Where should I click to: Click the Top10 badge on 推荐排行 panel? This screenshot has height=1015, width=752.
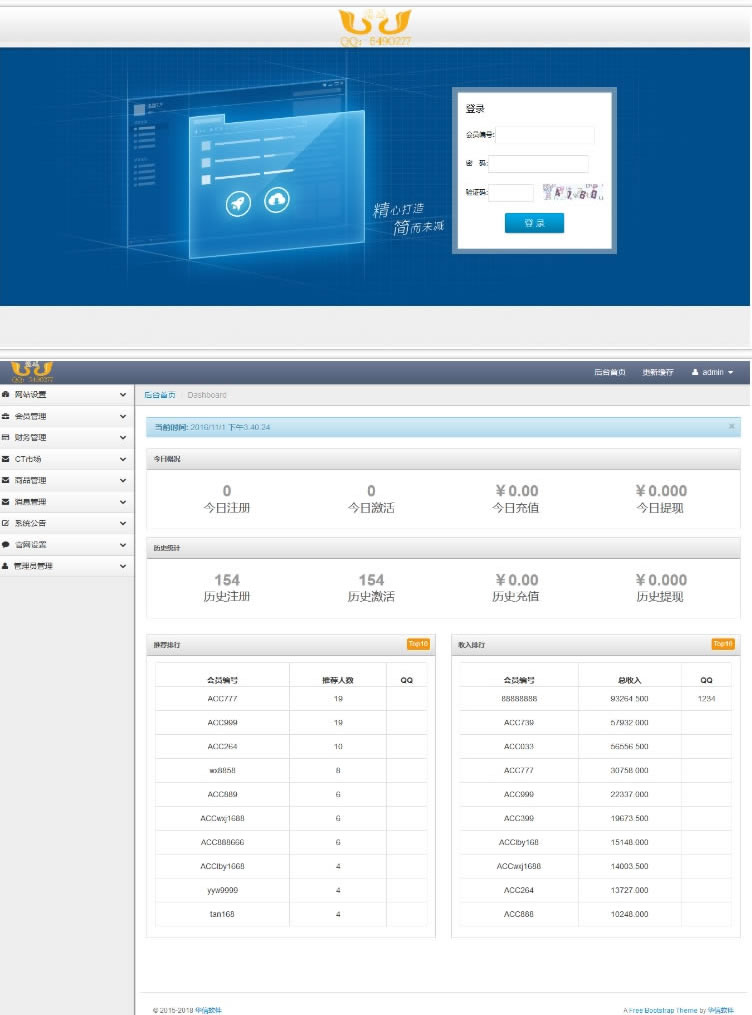(x=418, y=644)
